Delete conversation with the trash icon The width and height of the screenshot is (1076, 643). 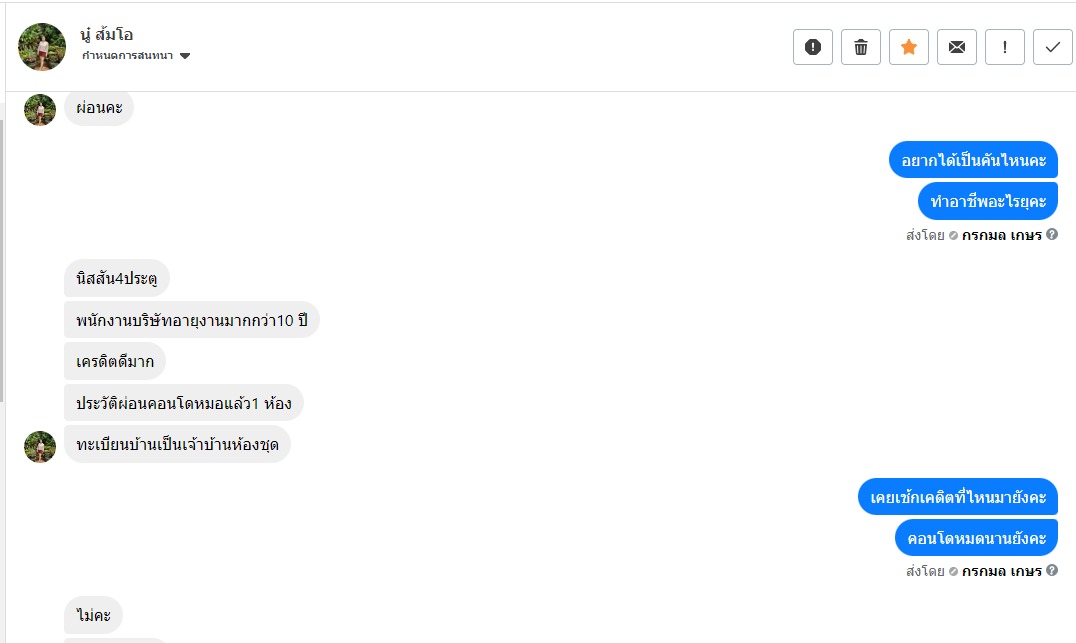[x=861, y=47]
